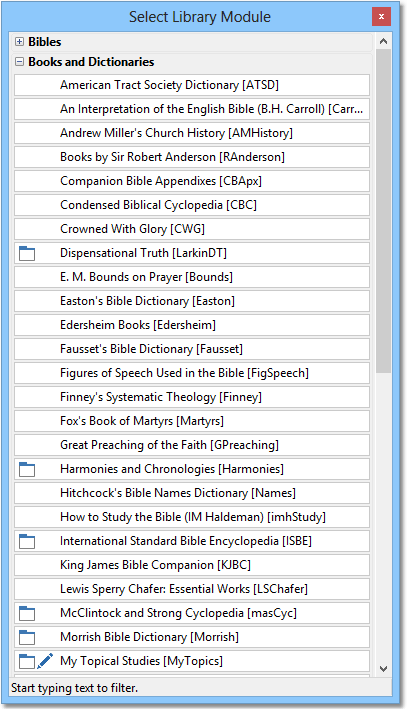Choose Books by Sir Robert Anderson
Viewport: 407px width, 711px height.
click(192, 157)
